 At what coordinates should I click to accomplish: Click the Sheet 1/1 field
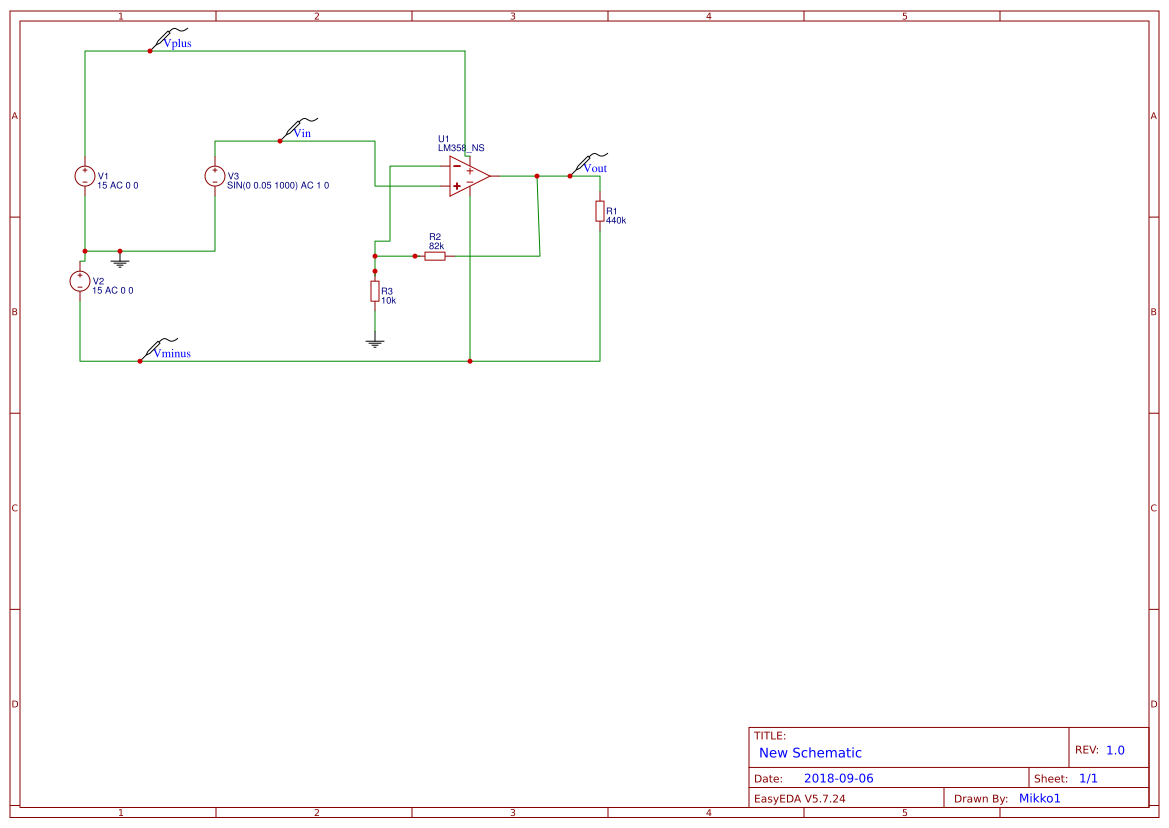pyautogui.click(x=1089, y=777)
